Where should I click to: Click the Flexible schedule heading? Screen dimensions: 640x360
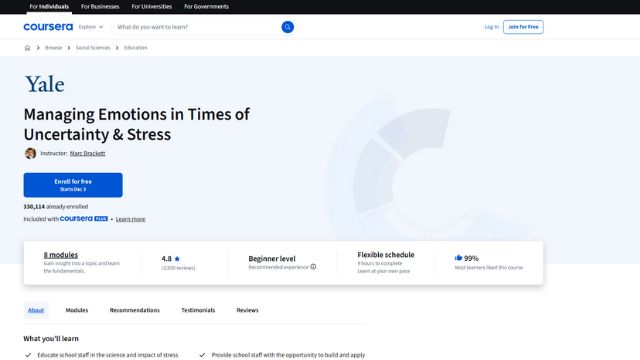tap(386, 255)
